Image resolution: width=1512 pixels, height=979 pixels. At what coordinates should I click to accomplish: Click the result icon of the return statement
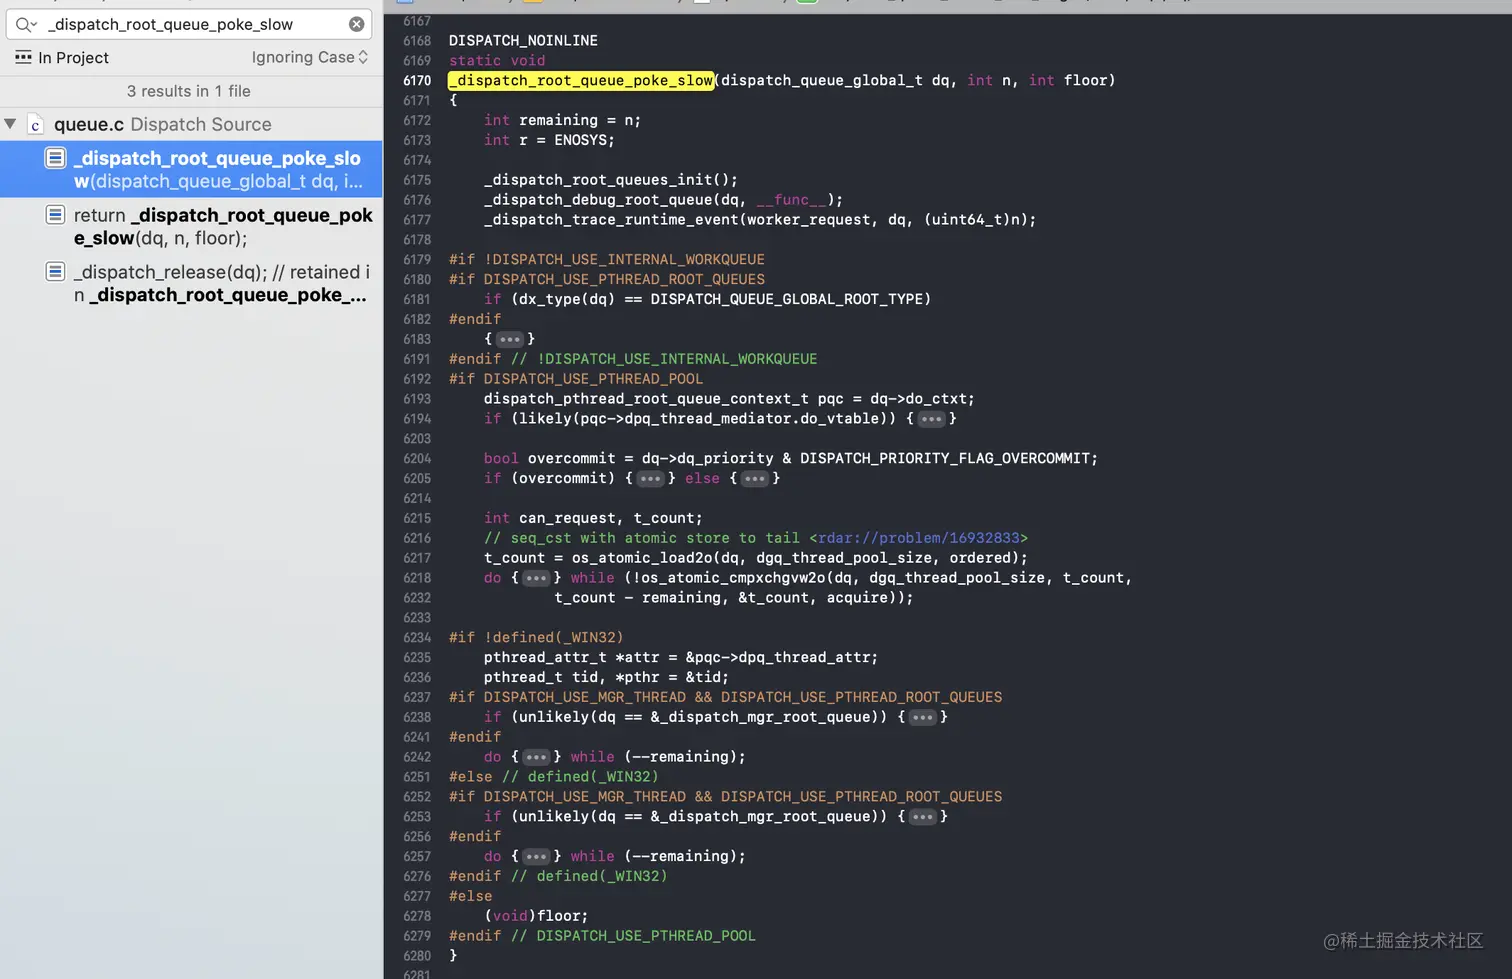[x=55, y=215]
